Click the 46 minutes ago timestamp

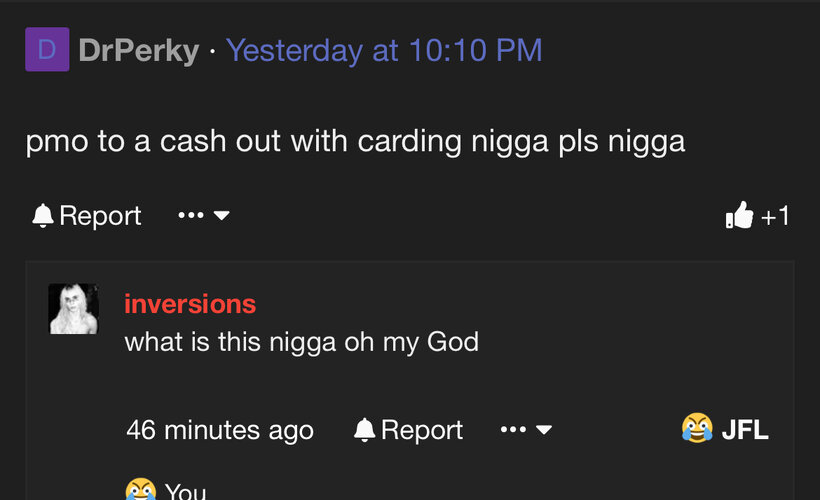pos(220,430)
